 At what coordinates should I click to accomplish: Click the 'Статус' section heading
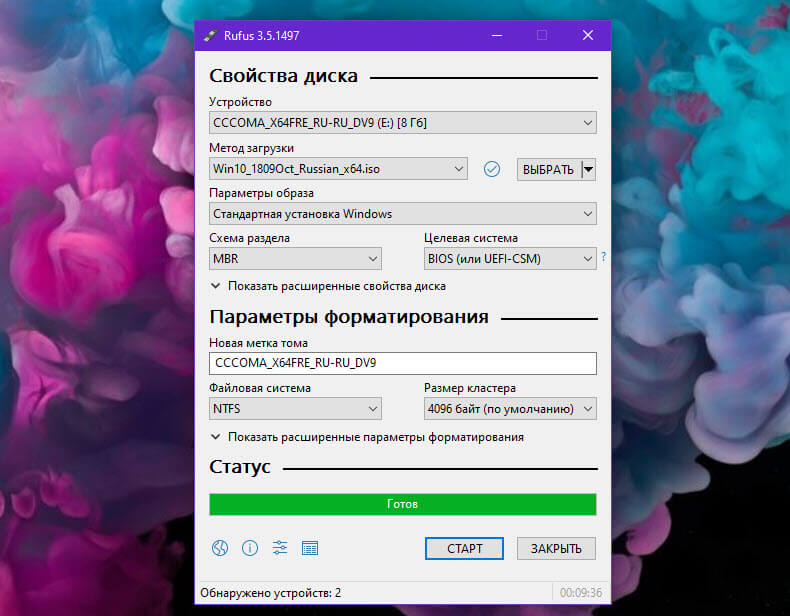pos(240,467)
